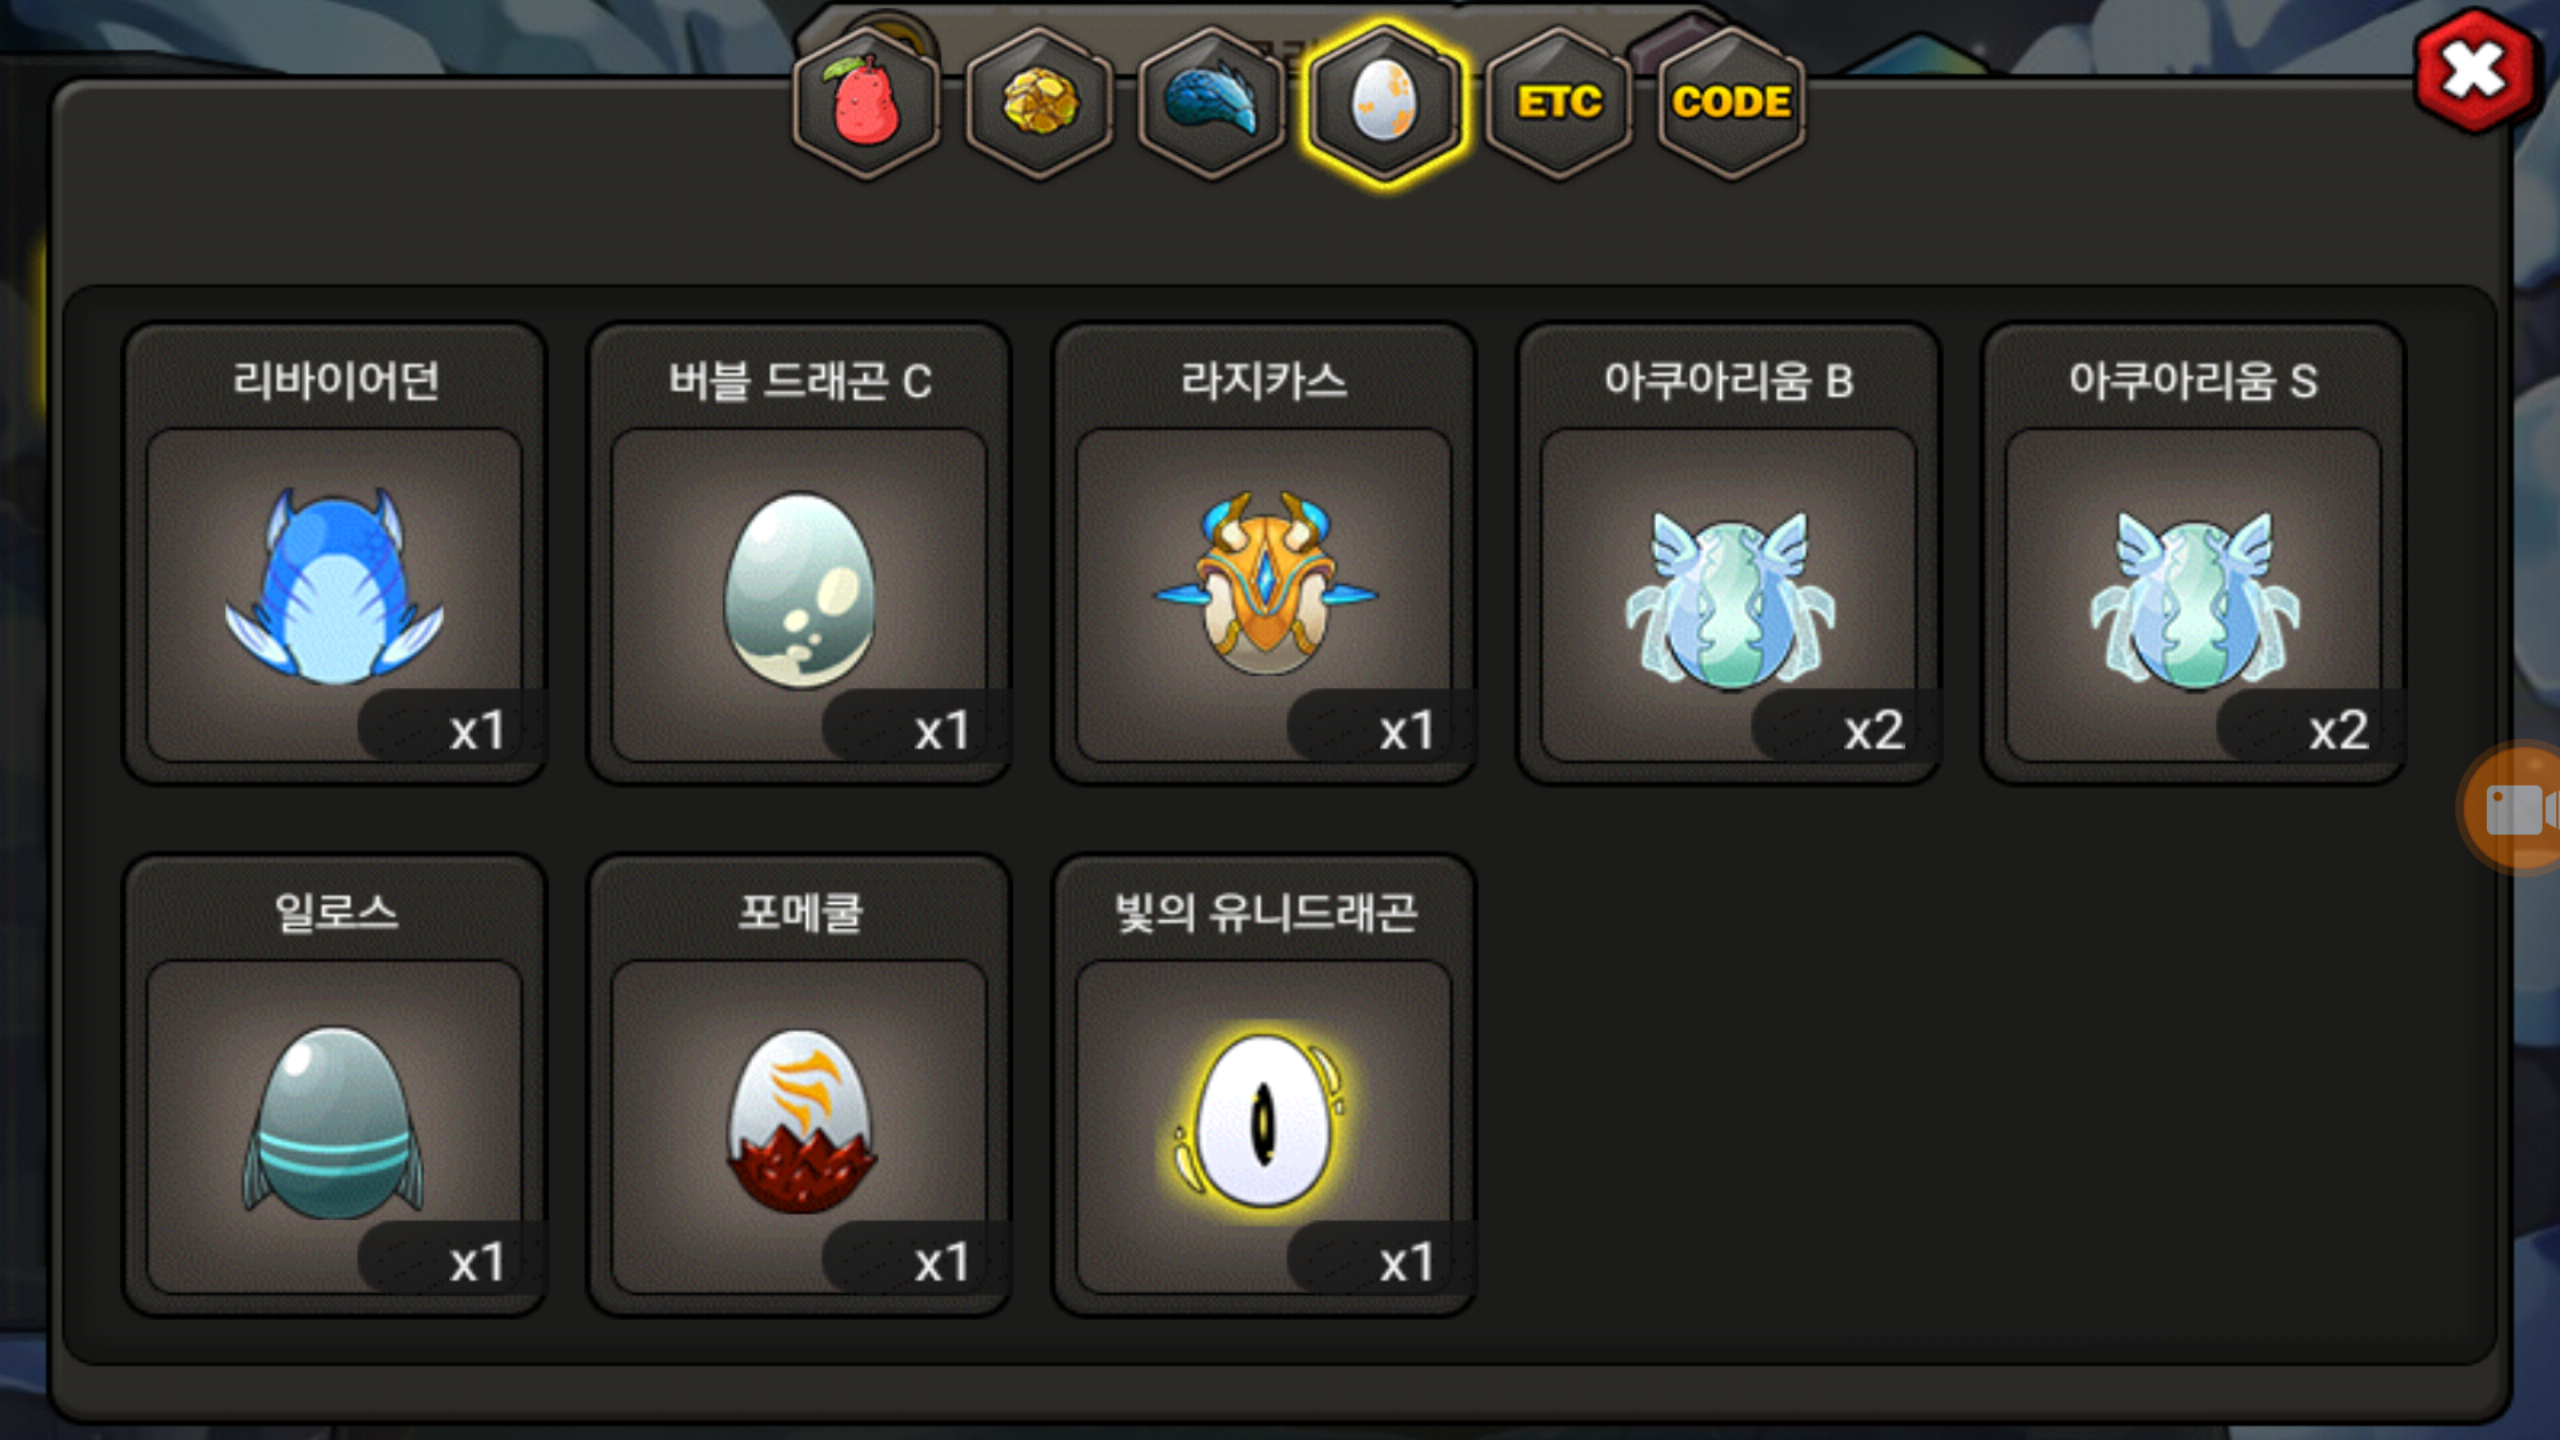Close the inventory with the red X
The image size is (2560, 1440).
[2475, 72]
